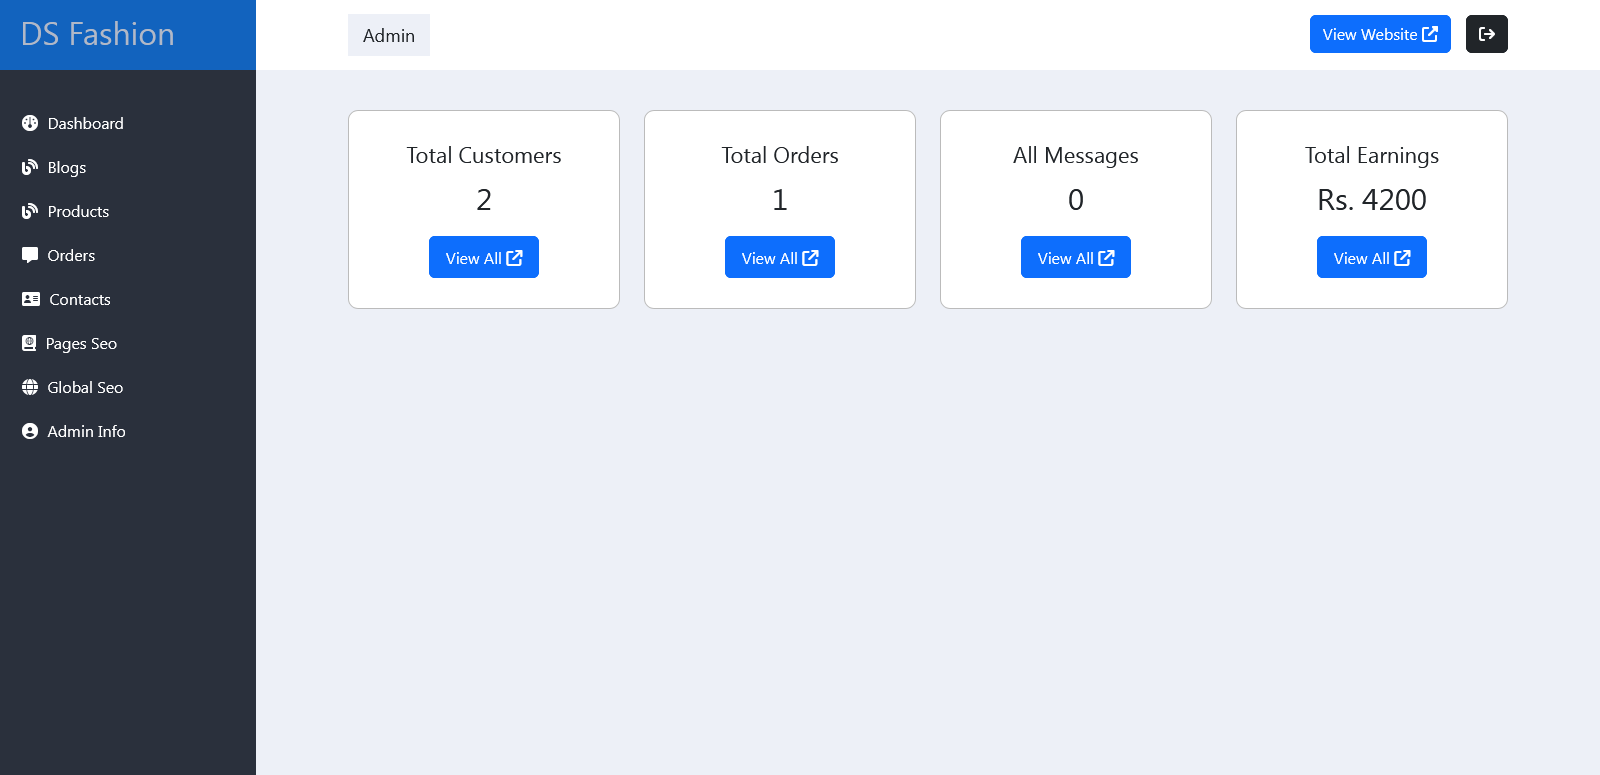1600x775 pixels.
Task: Click the Contacts address card icon
Action: pos(31,299)
